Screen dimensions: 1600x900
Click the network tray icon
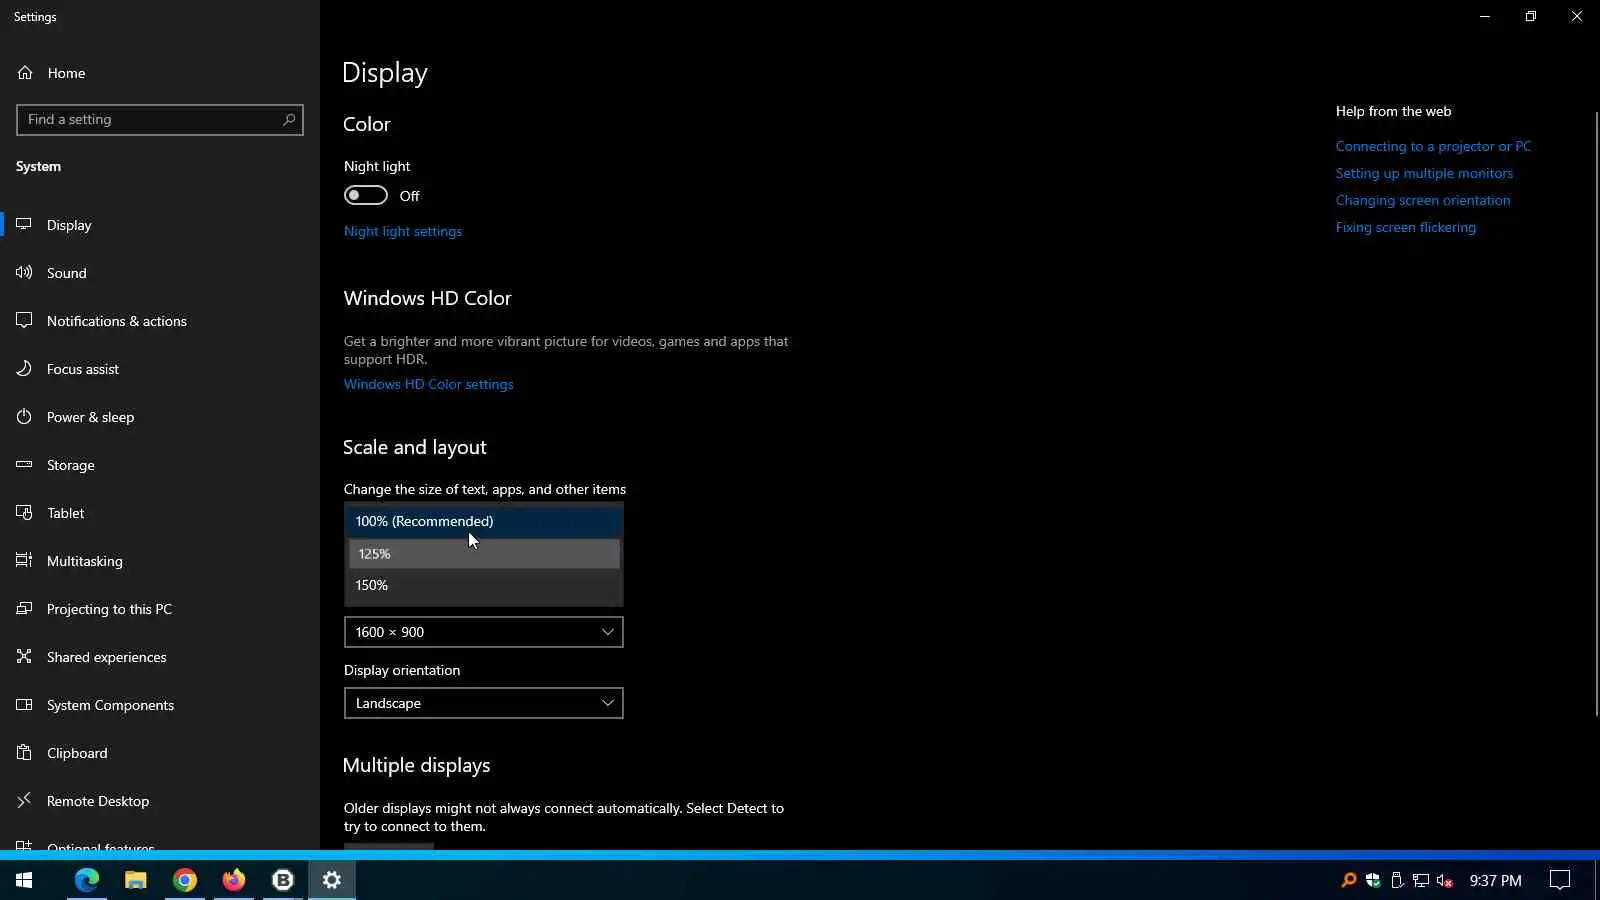(x=1421, y=880)
